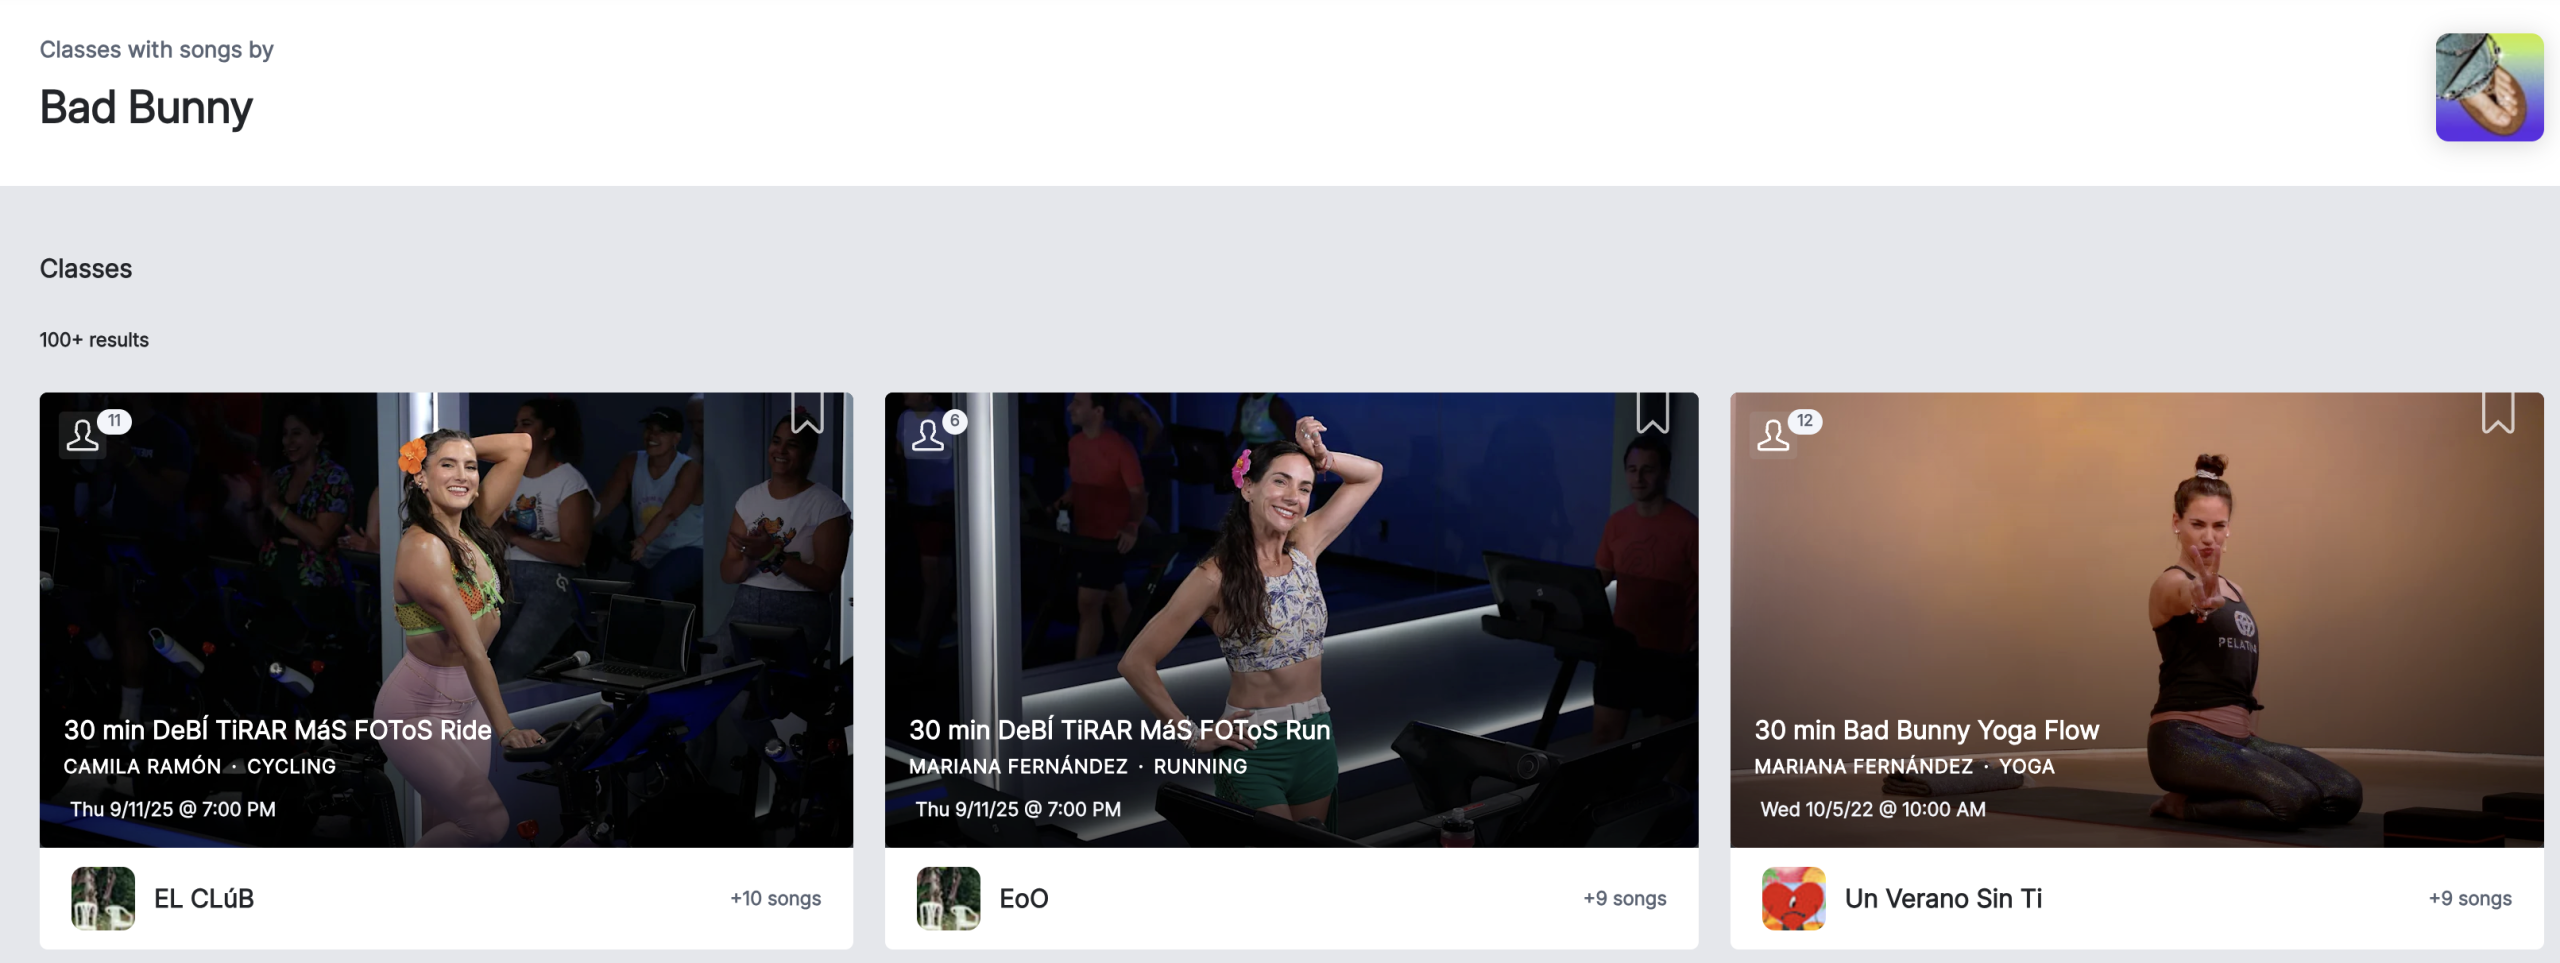The width and height of the screenshot is (2560, 963).
Task: Click the Bad Bunny artist image at top right
Action: click(2489, 87)
